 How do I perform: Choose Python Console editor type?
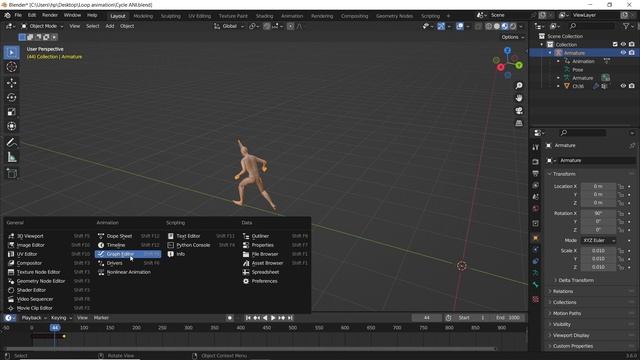pos(201,245)
